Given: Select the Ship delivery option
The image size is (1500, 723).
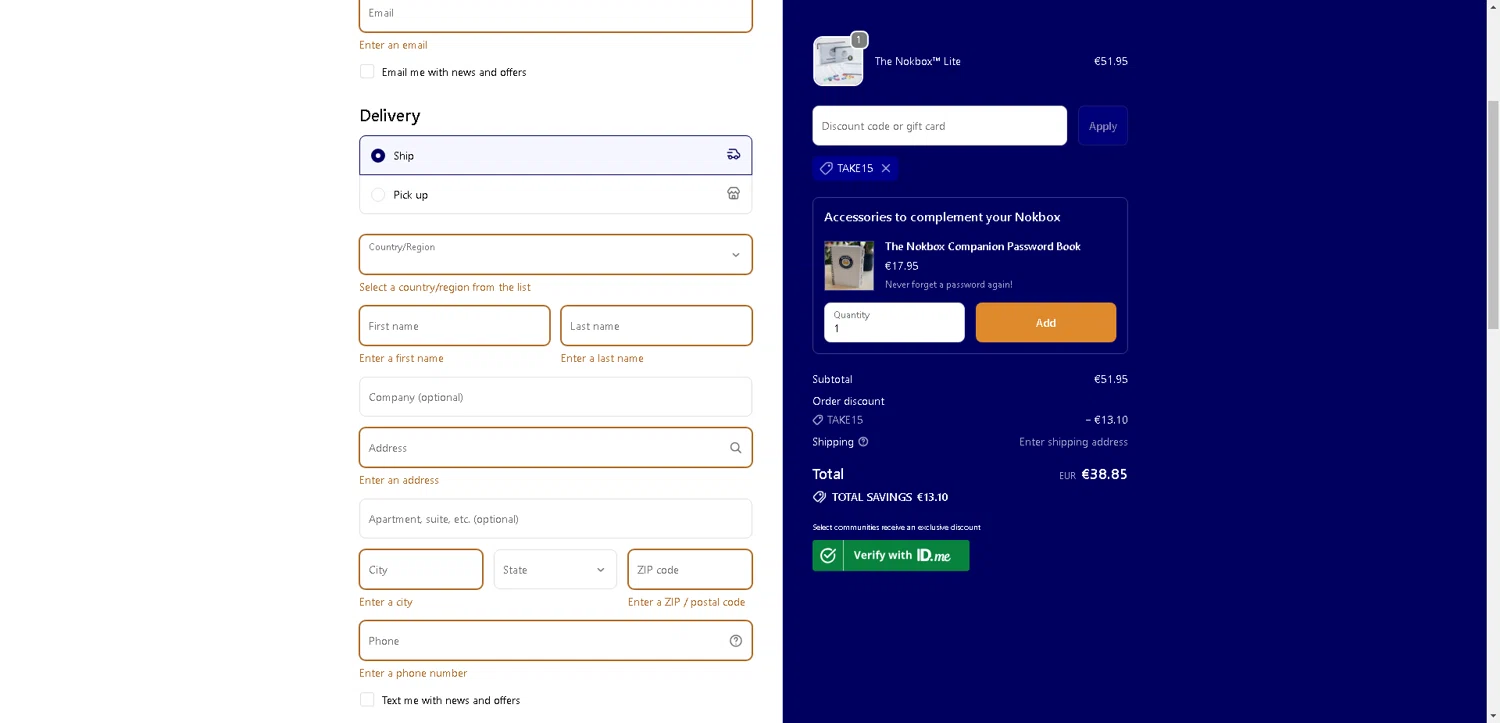Looking at the screenshot, I should (x=555, y=155).
